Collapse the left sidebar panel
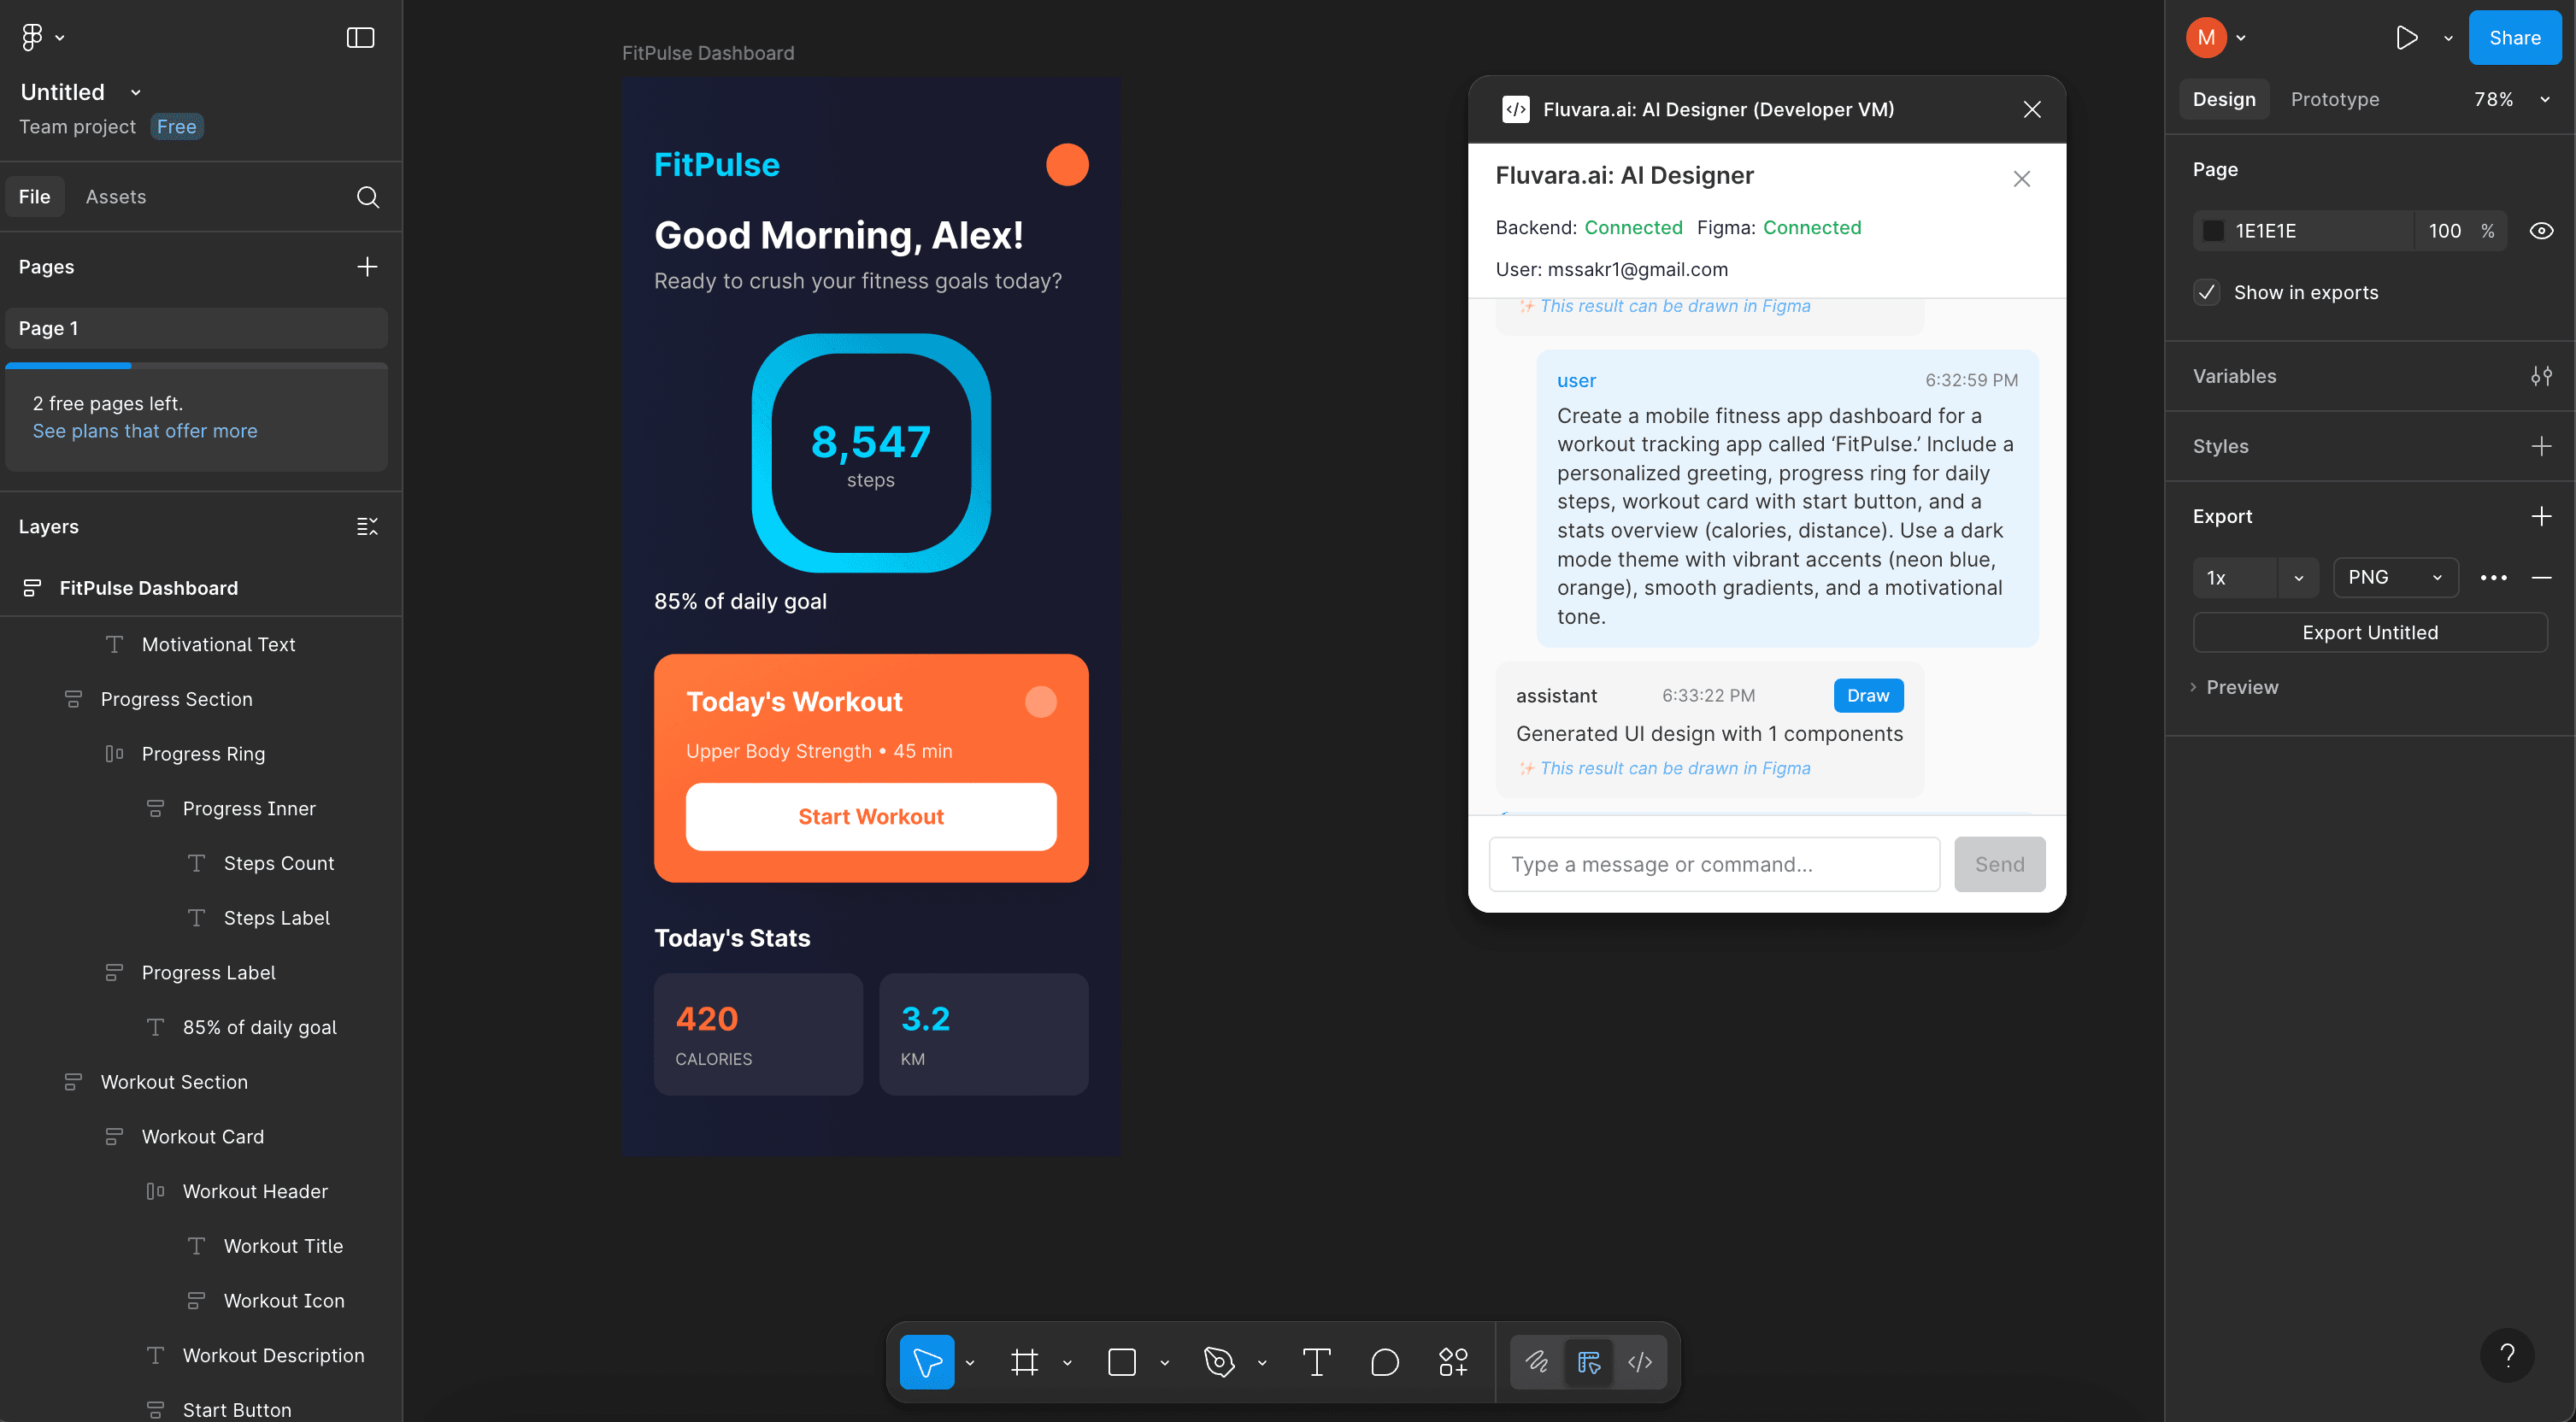Viewport: 2576px width, 1422px height. pyautogui.click(x=359, y=38)
